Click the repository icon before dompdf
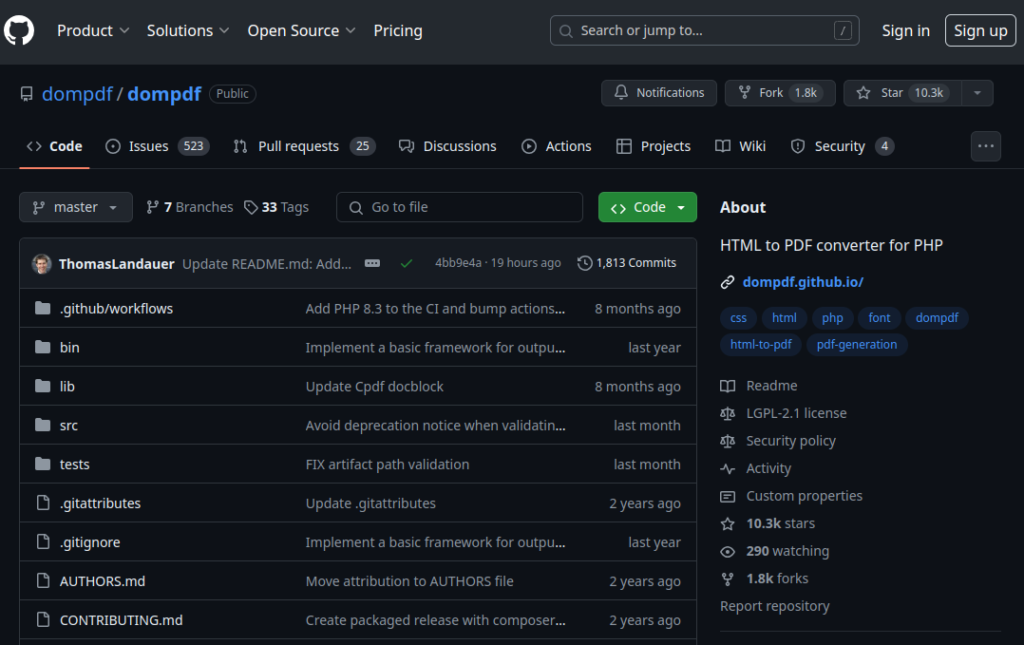The image size is (1024, 645). [x=26, y=94]
